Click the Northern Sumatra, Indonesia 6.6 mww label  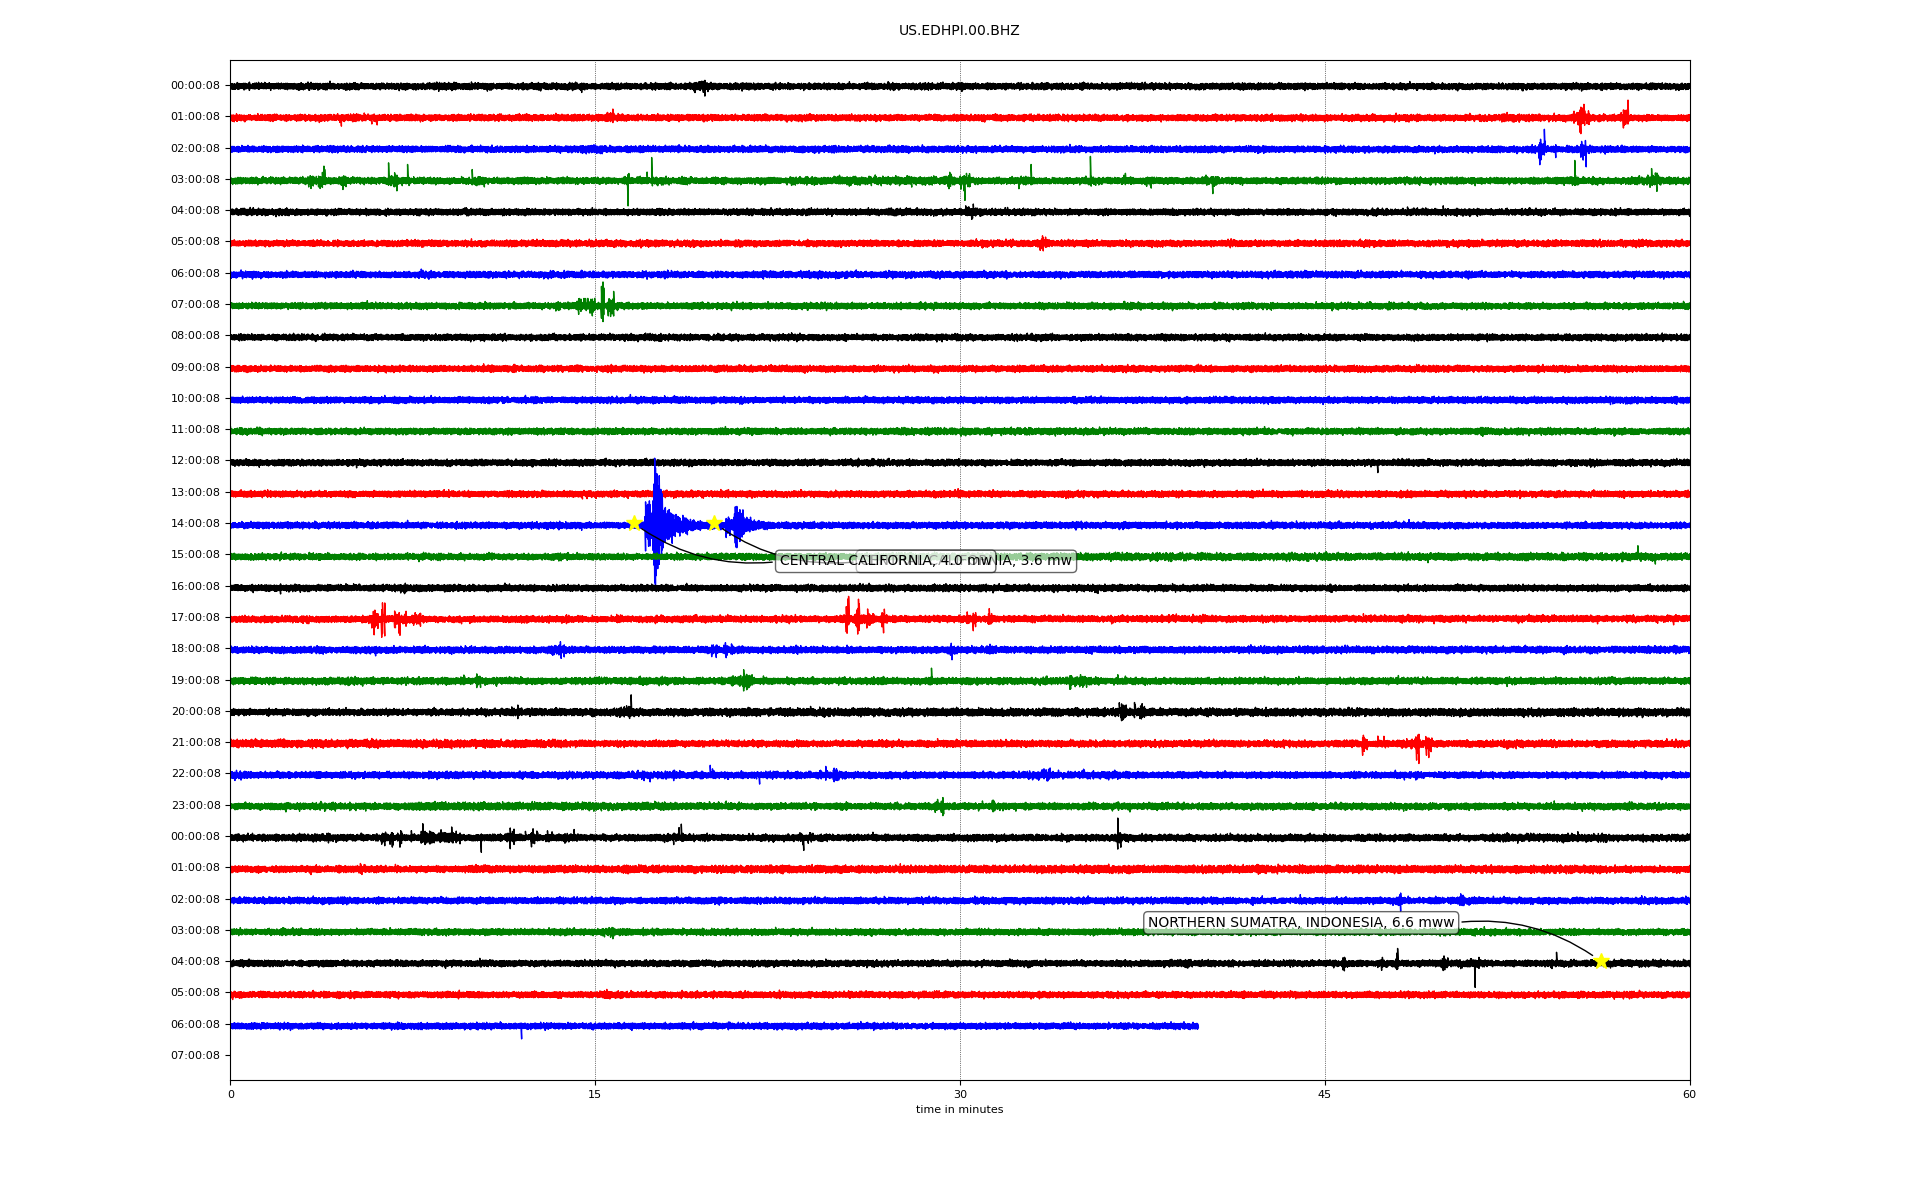pos(1300,923)
